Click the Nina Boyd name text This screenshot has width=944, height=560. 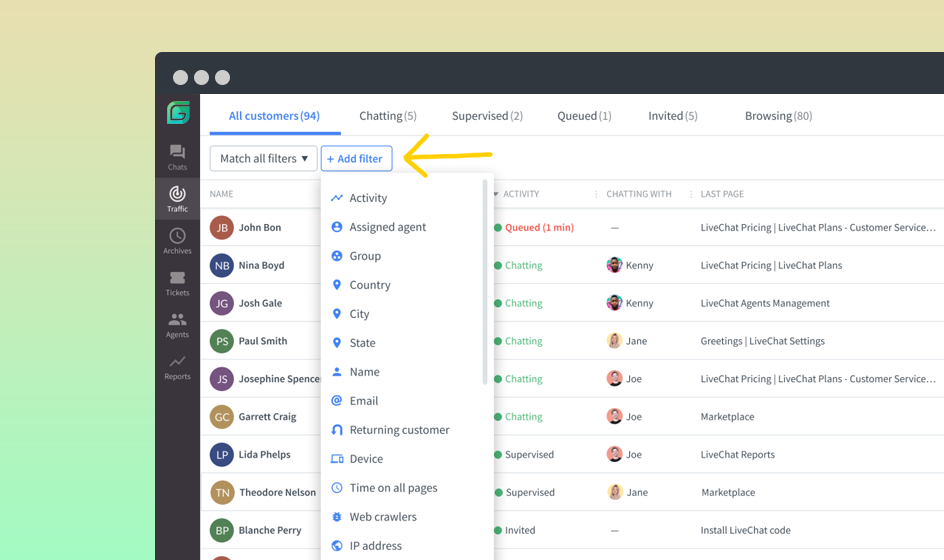[x=261, y=266]
